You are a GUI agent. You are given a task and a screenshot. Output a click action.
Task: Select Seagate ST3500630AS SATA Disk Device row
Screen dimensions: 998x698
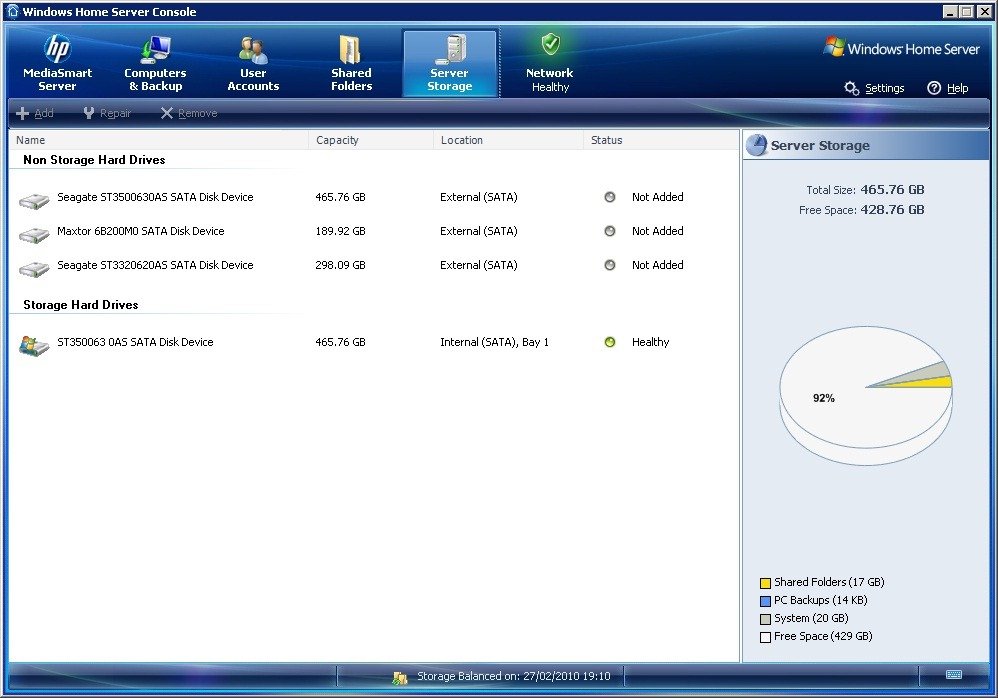click(374, 198)
